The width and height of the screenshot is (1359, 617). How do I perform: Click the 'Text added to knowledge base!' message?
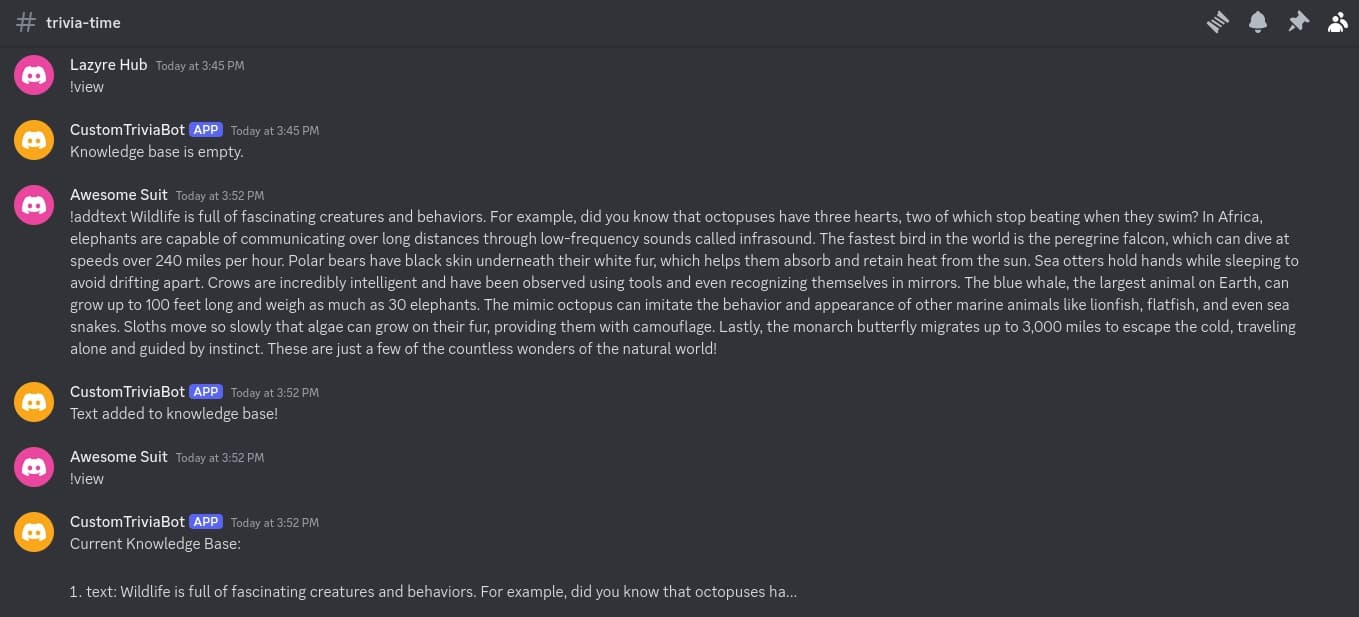pos(173,413)
